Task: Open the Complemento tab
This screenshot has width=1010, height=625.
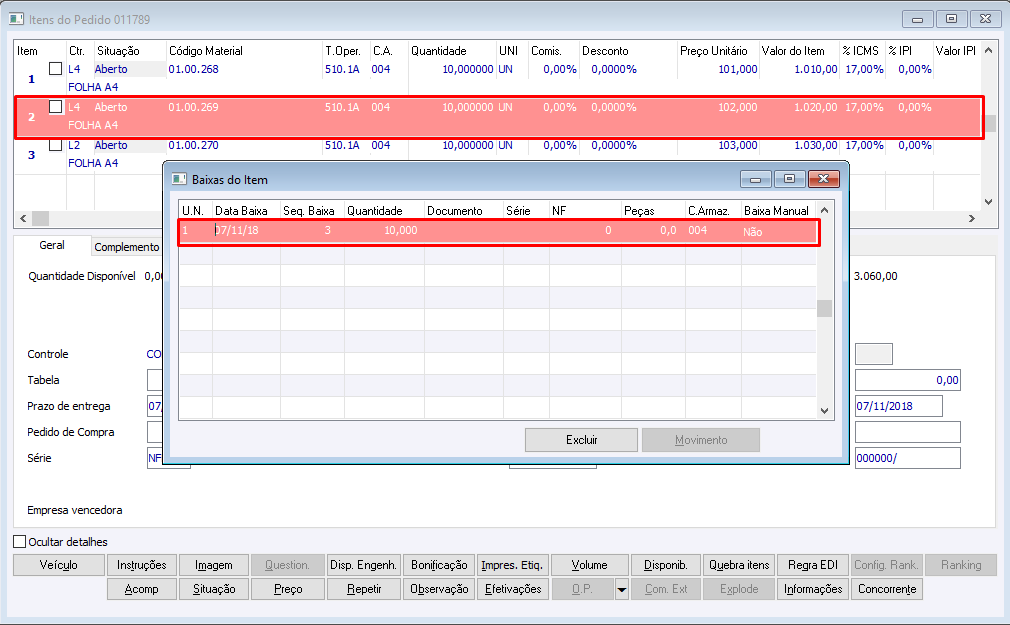Action: (x=126, y=247)
